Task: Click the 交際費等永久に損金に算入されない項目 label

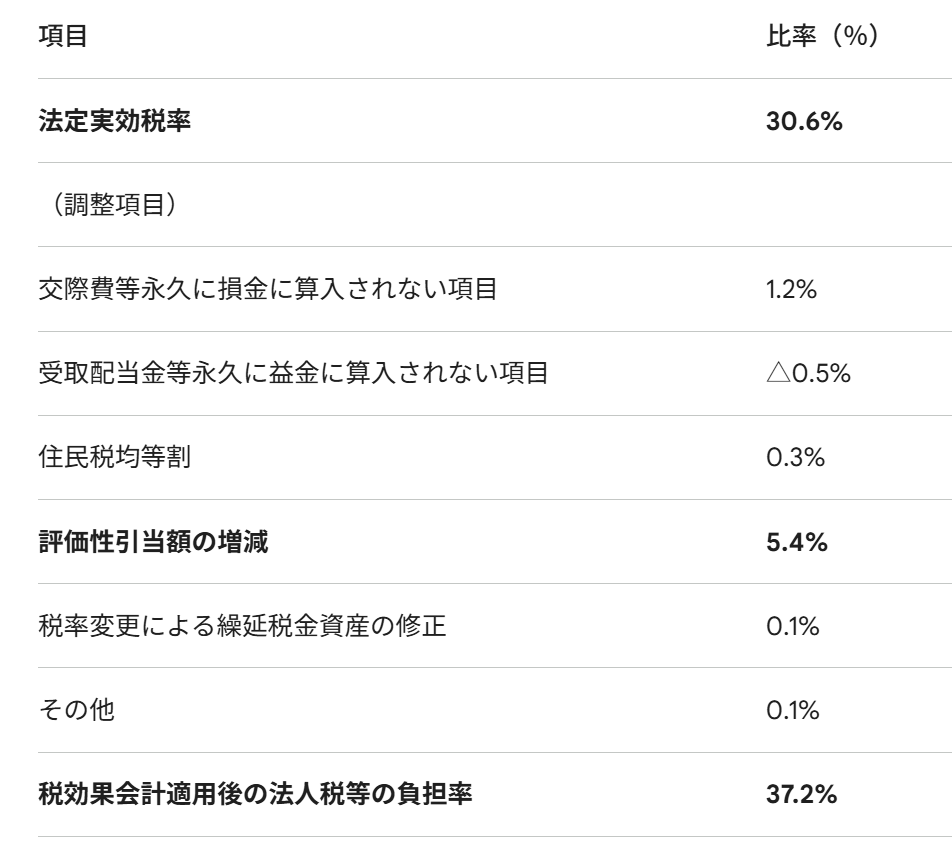Action: 267,290
